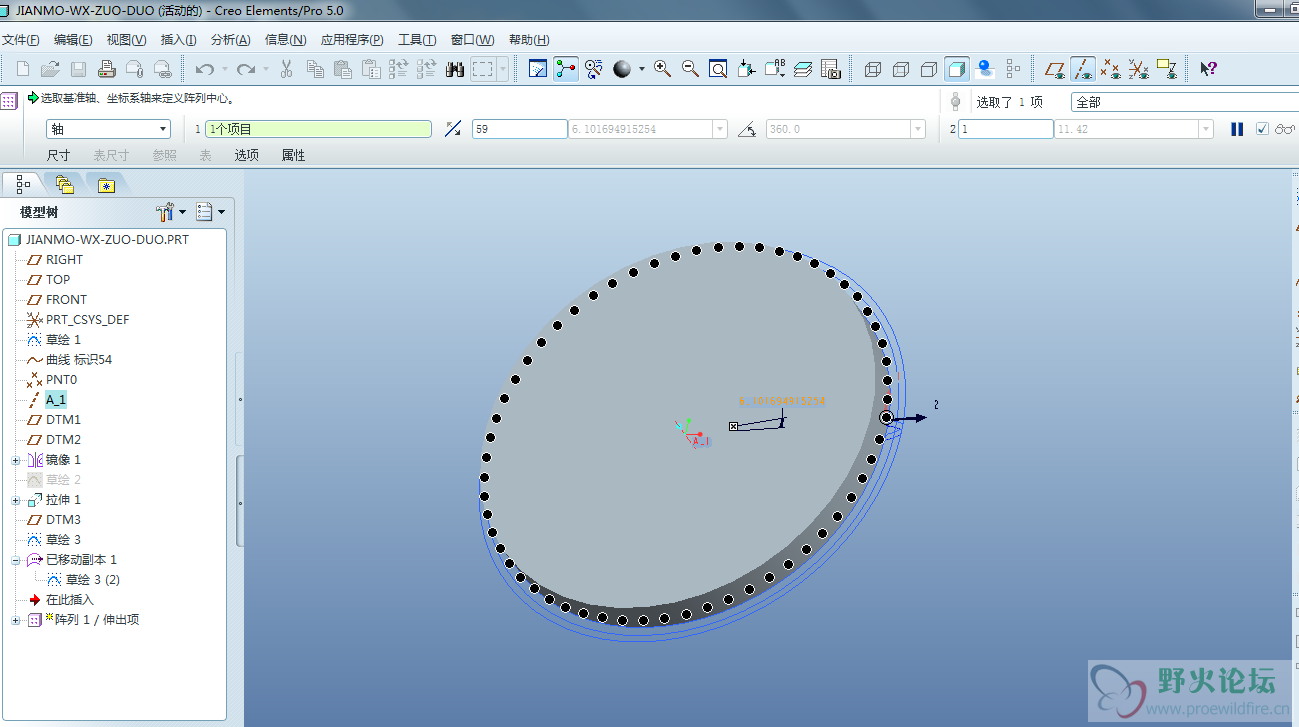The image size is (1299, 727).
Task: Select the A_1 axis in model tree
Action: click(55, 400)
